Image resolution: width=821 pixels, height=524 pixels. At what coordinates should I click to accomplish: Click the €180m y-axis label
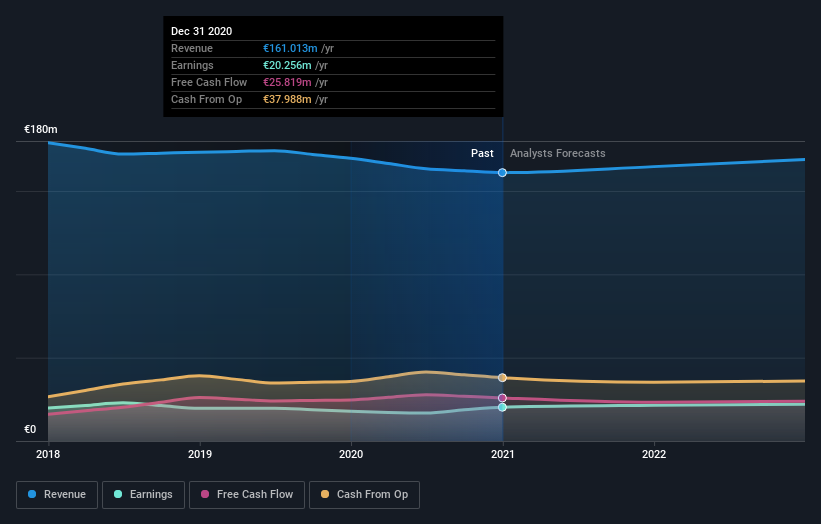point(41,129)
